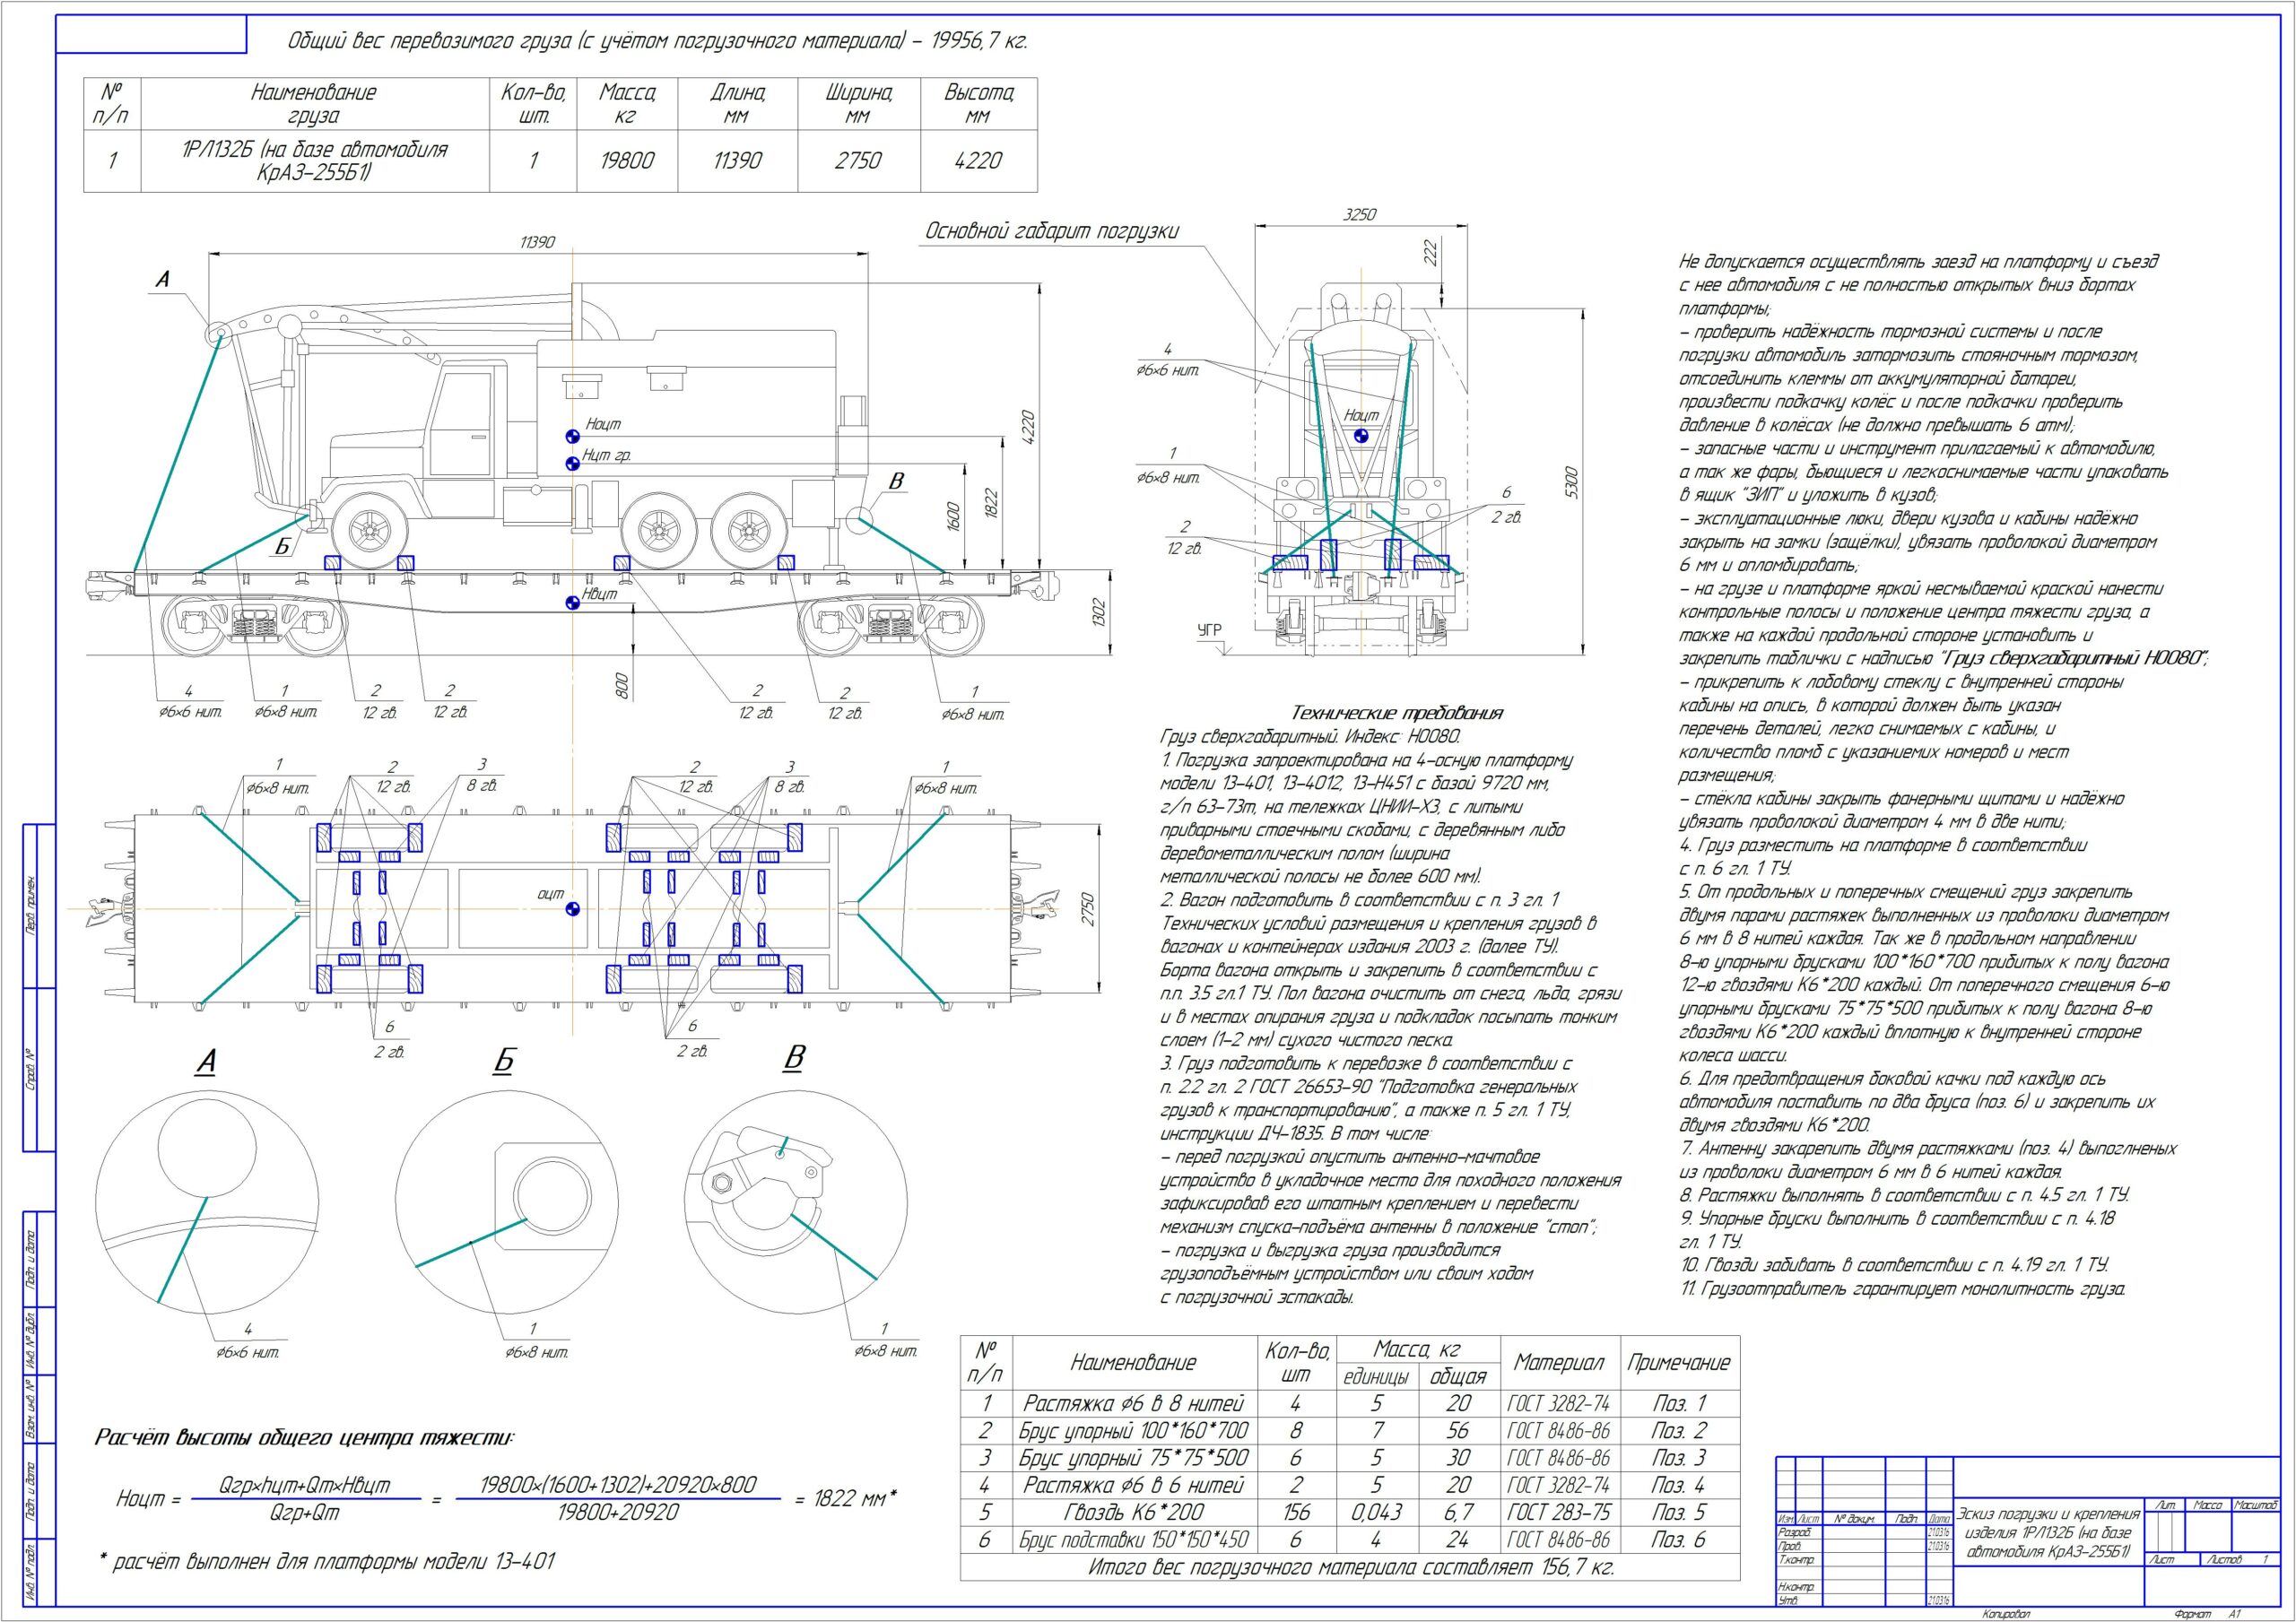Click the 'Поз. 6' note cell
The height and width of the screenshot is (1622, 2296).
(x=1680, y=1540)
